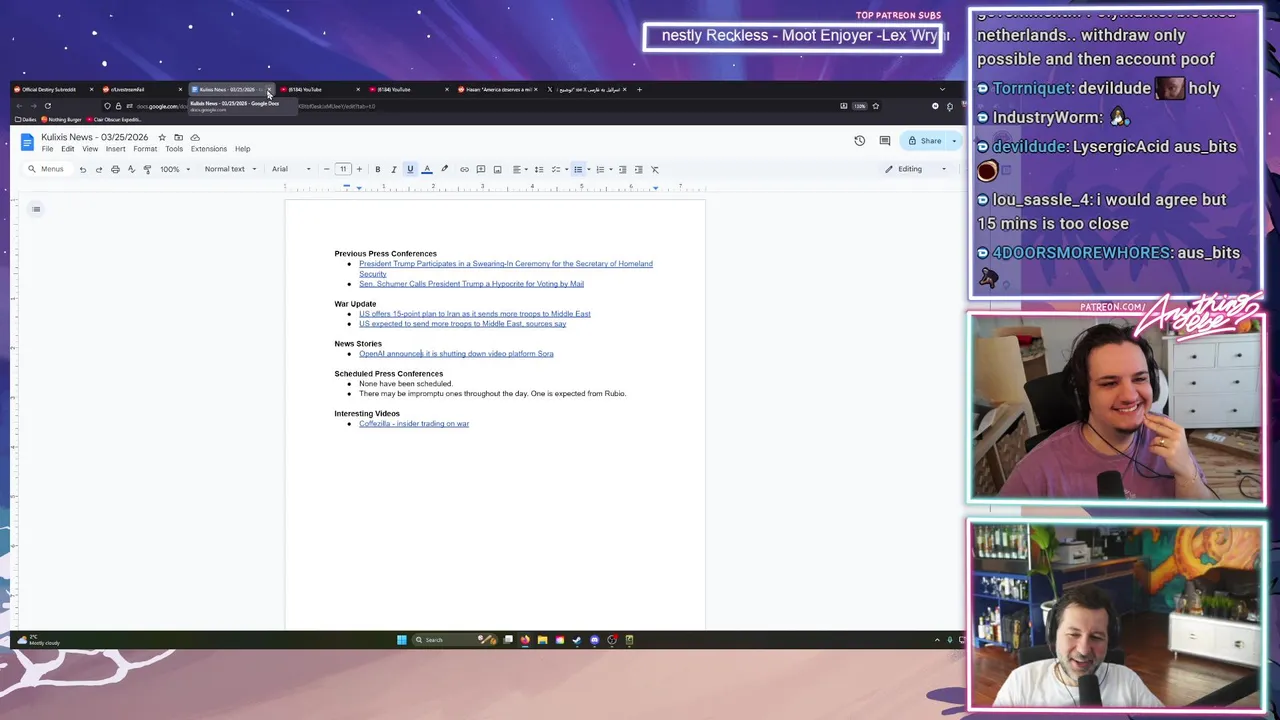Click the cloud document status icon
This screenshot has height=720, width=1280.
pos(195,137)
